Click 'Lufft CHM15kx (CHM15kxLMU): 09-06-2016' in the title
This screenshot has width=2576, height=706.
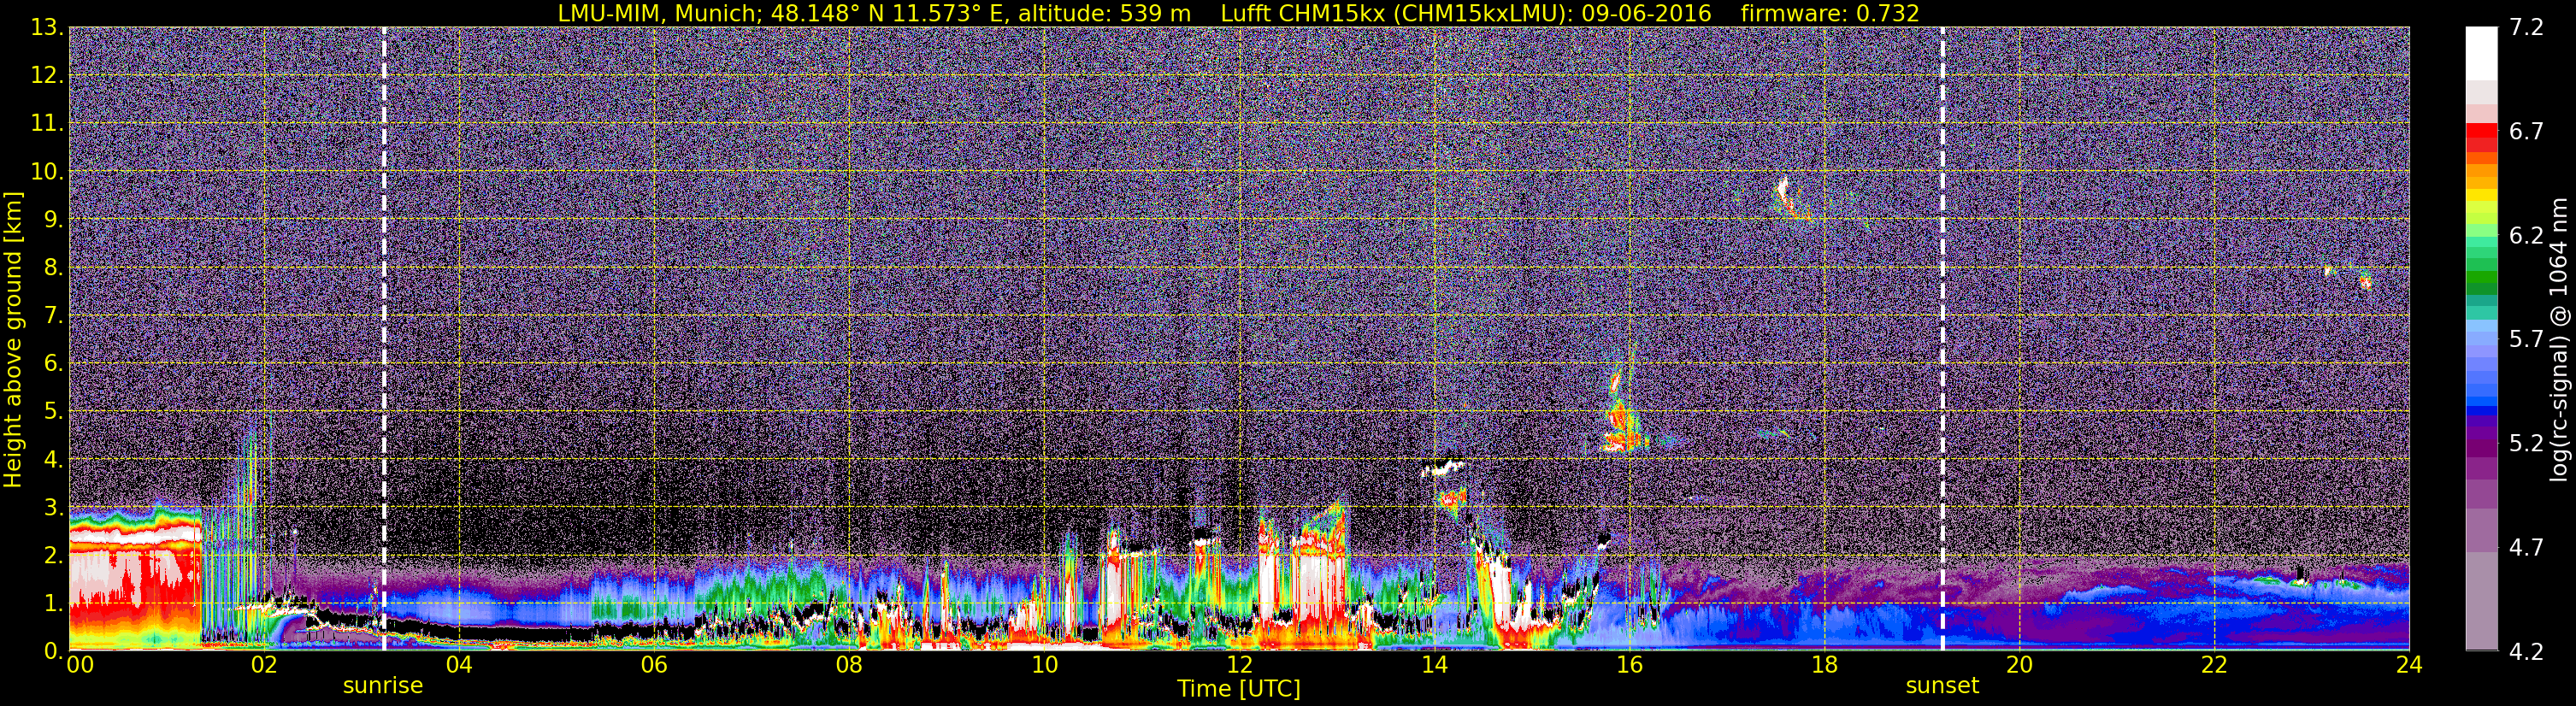(x=1466, y=14)
